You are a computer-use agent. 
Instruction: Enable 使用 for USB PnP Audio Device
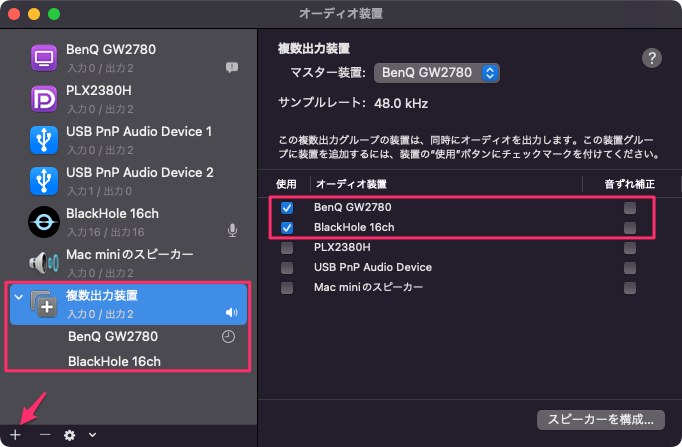tap(287, 268)
